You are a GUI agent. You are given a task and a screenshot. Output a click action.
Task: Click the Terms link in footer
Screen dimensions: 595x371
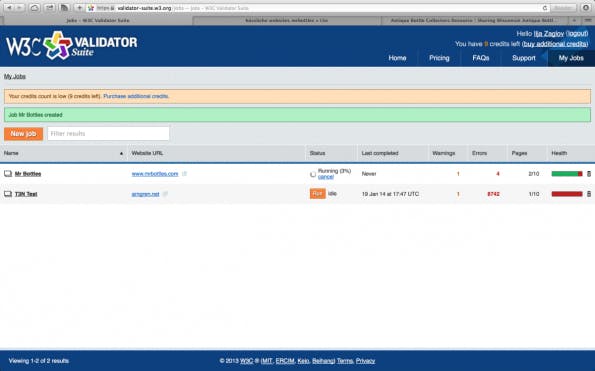tap(345, 361)
